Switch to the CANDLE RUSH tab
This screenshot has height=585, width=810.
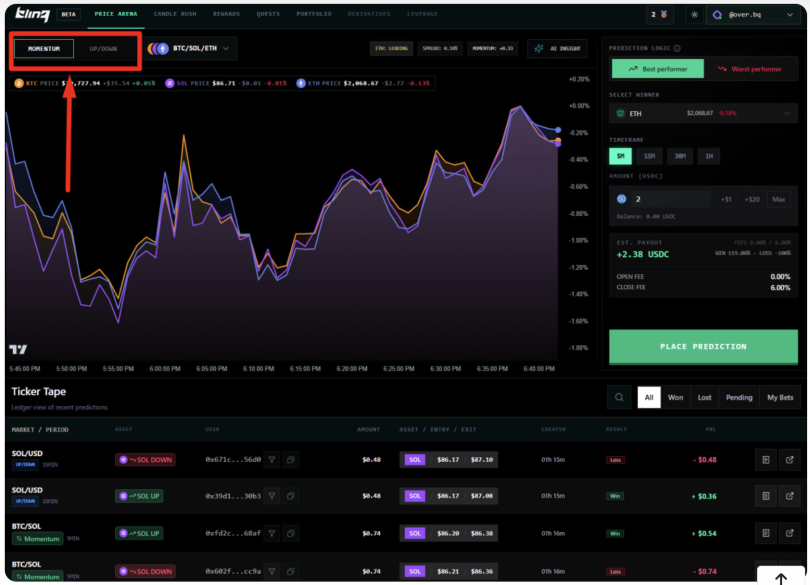[175, 15]
